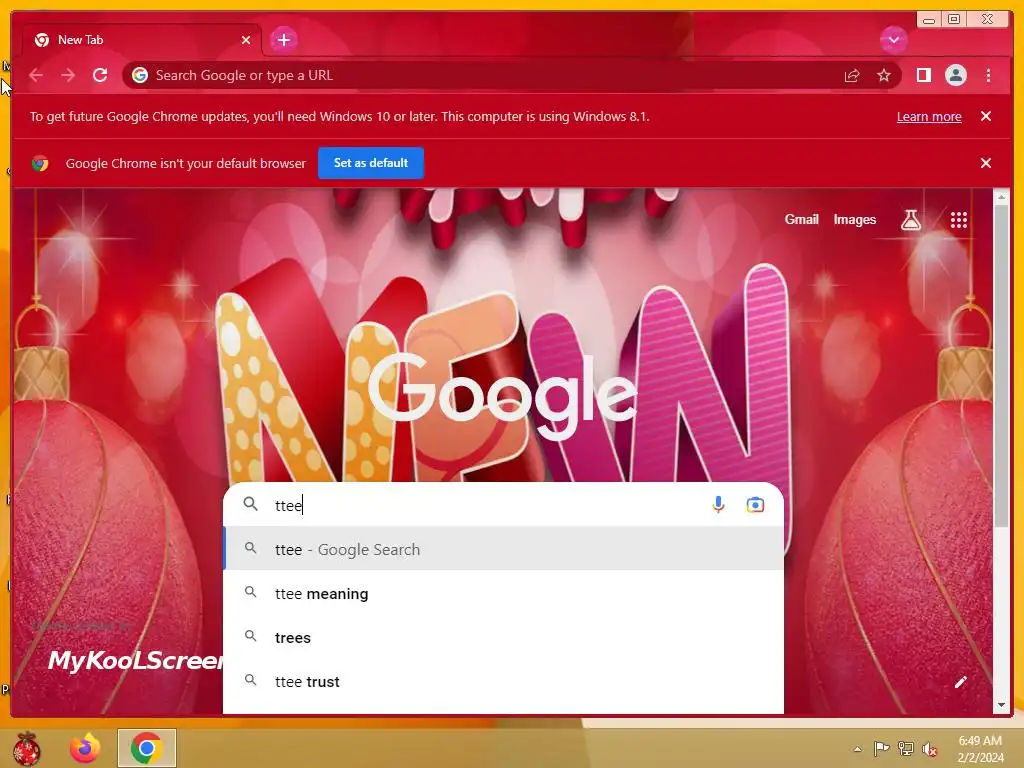Bookmark this tab with the star icon
Screen dimensions: 1024x768
point(884,76)
